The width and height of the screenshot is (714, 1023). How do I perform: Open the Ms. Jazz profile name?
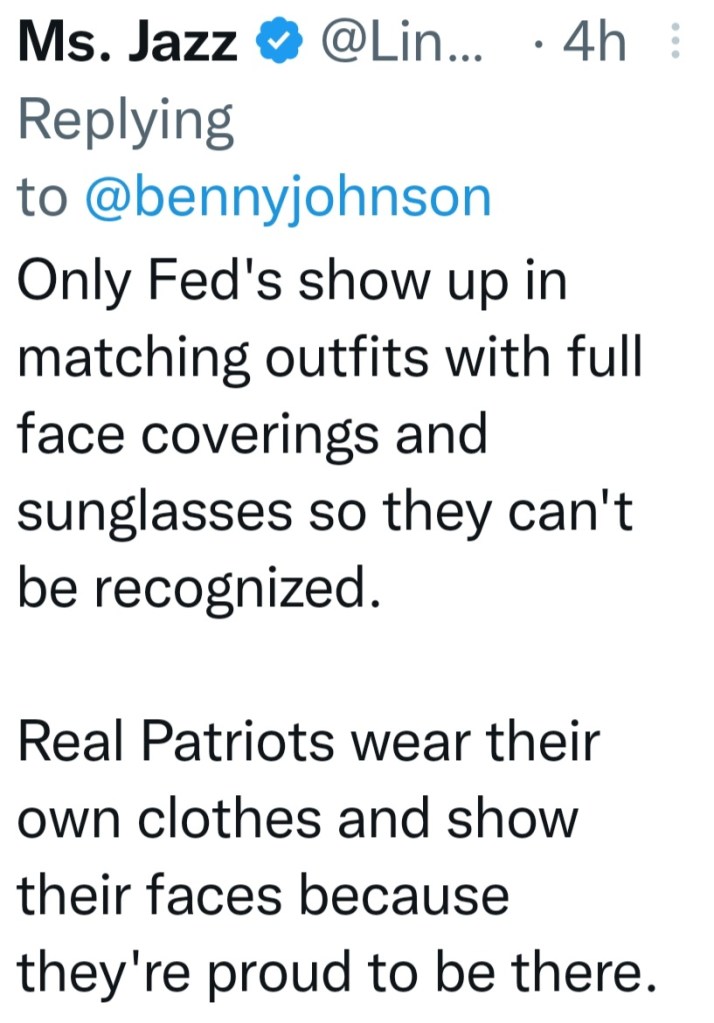point(128,43)
